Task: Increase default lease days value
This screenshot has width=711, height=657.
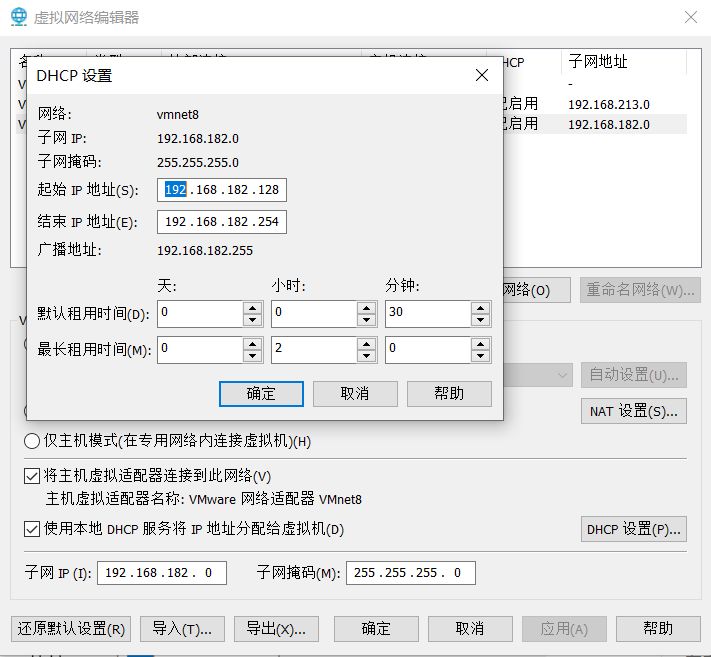Action: (253, 308)
